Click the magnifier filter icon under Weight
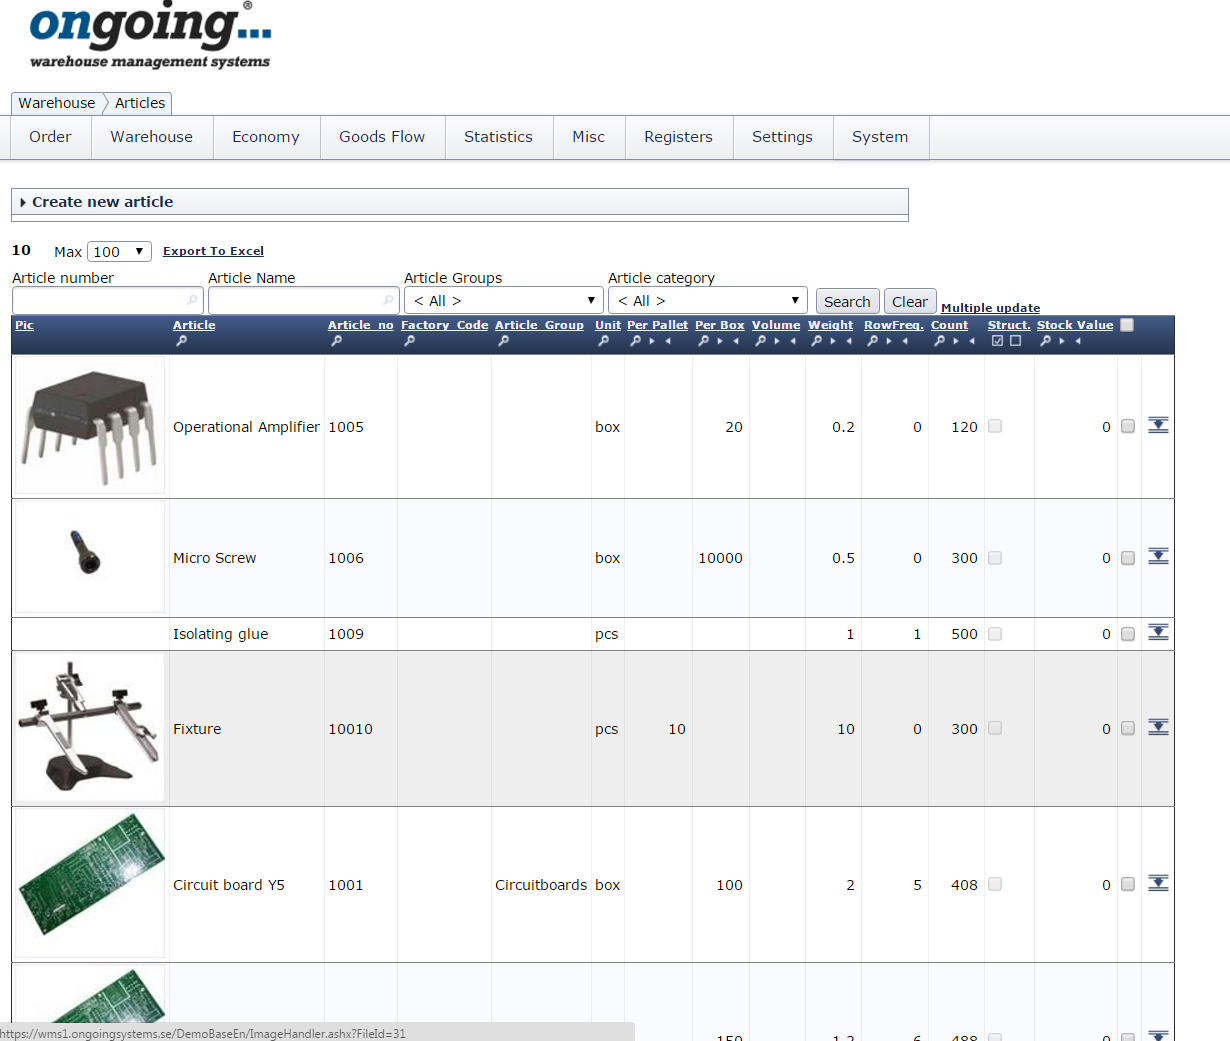 click(x=816, y=341)
